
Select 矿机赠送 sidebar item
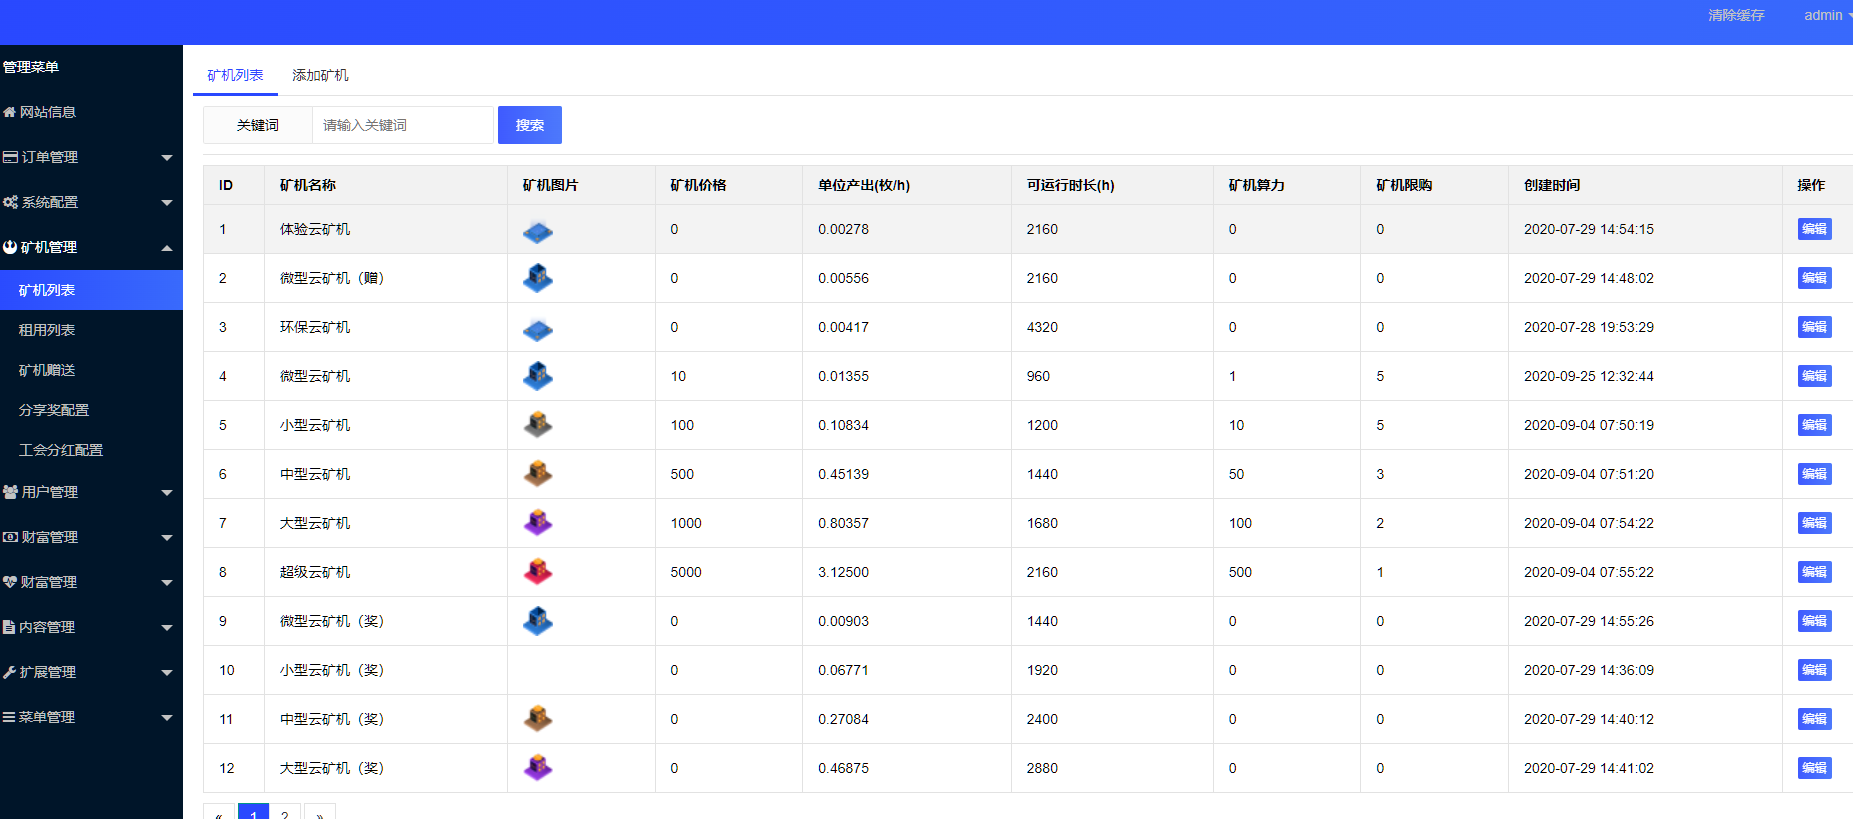coord(47,370)
